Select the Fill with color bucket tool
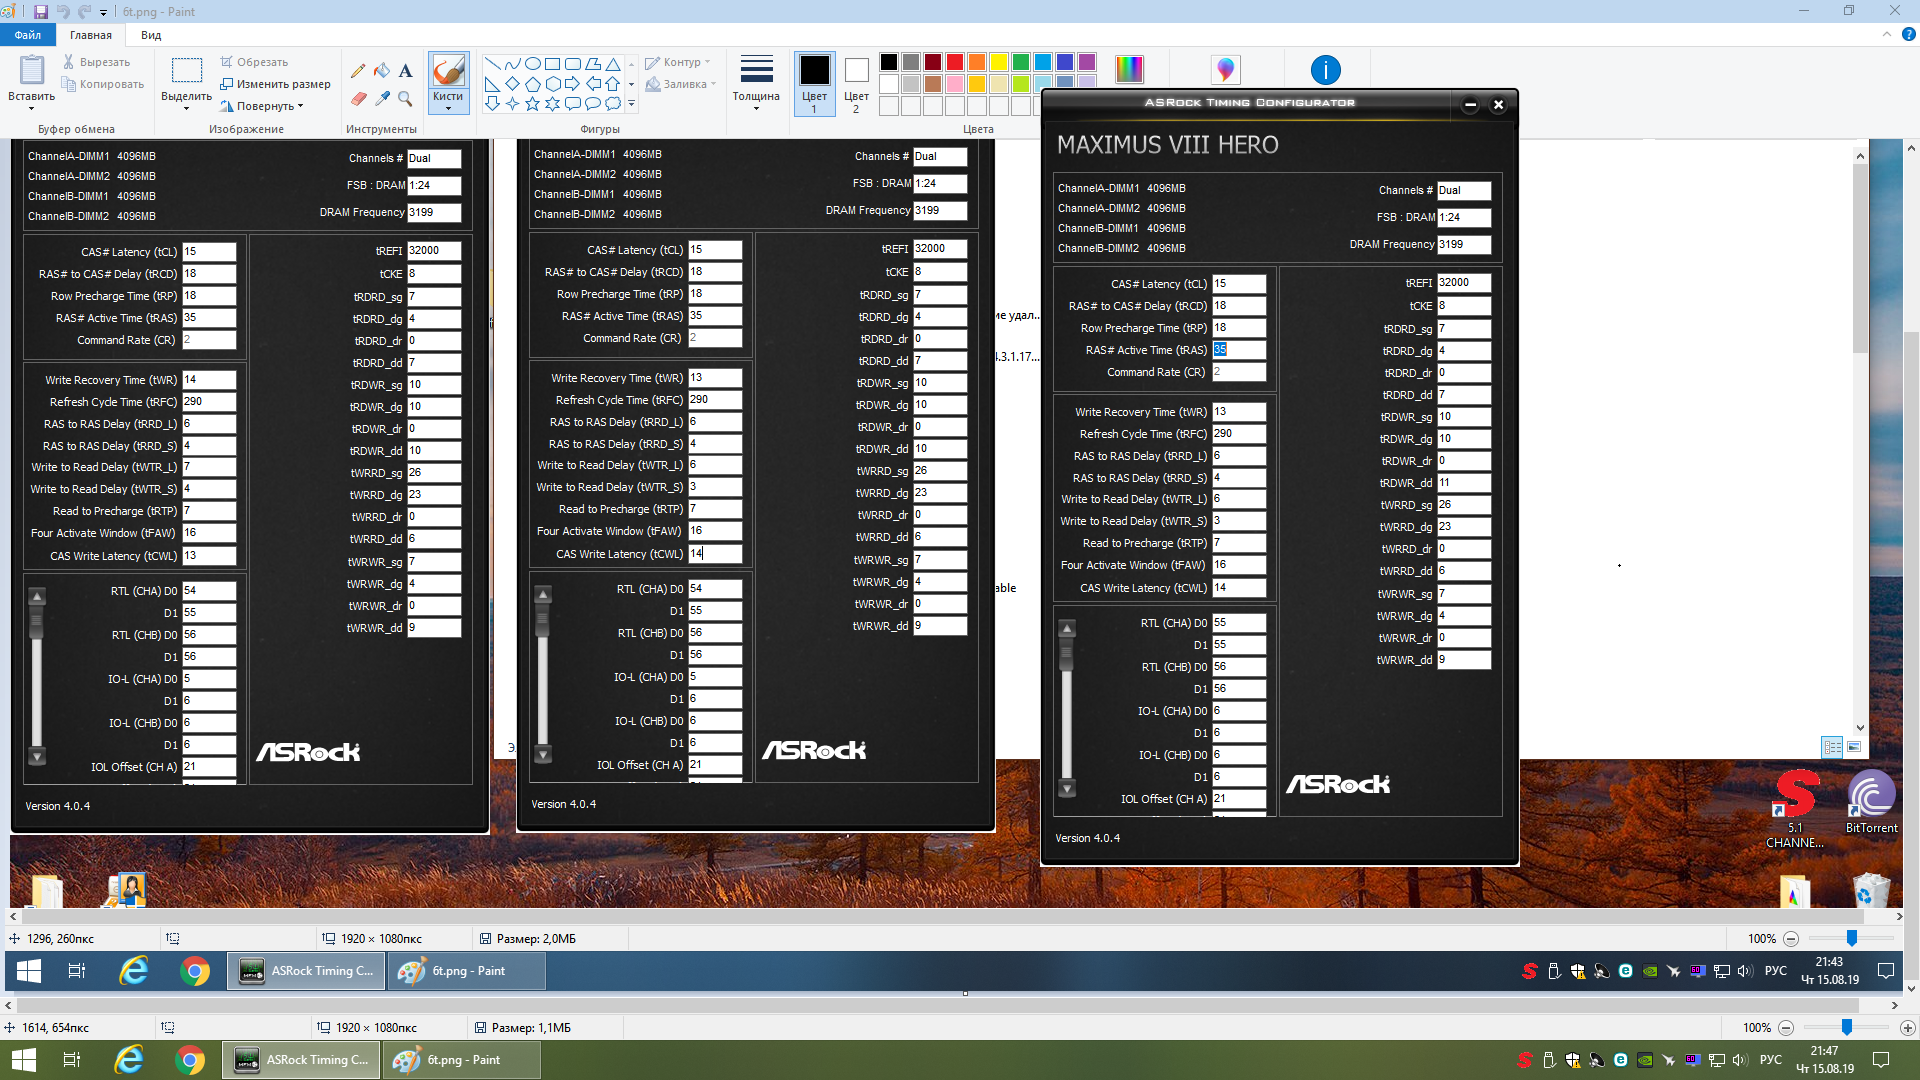The image size is (1920, 1080). pyautogui.click(x=382, y=71)
